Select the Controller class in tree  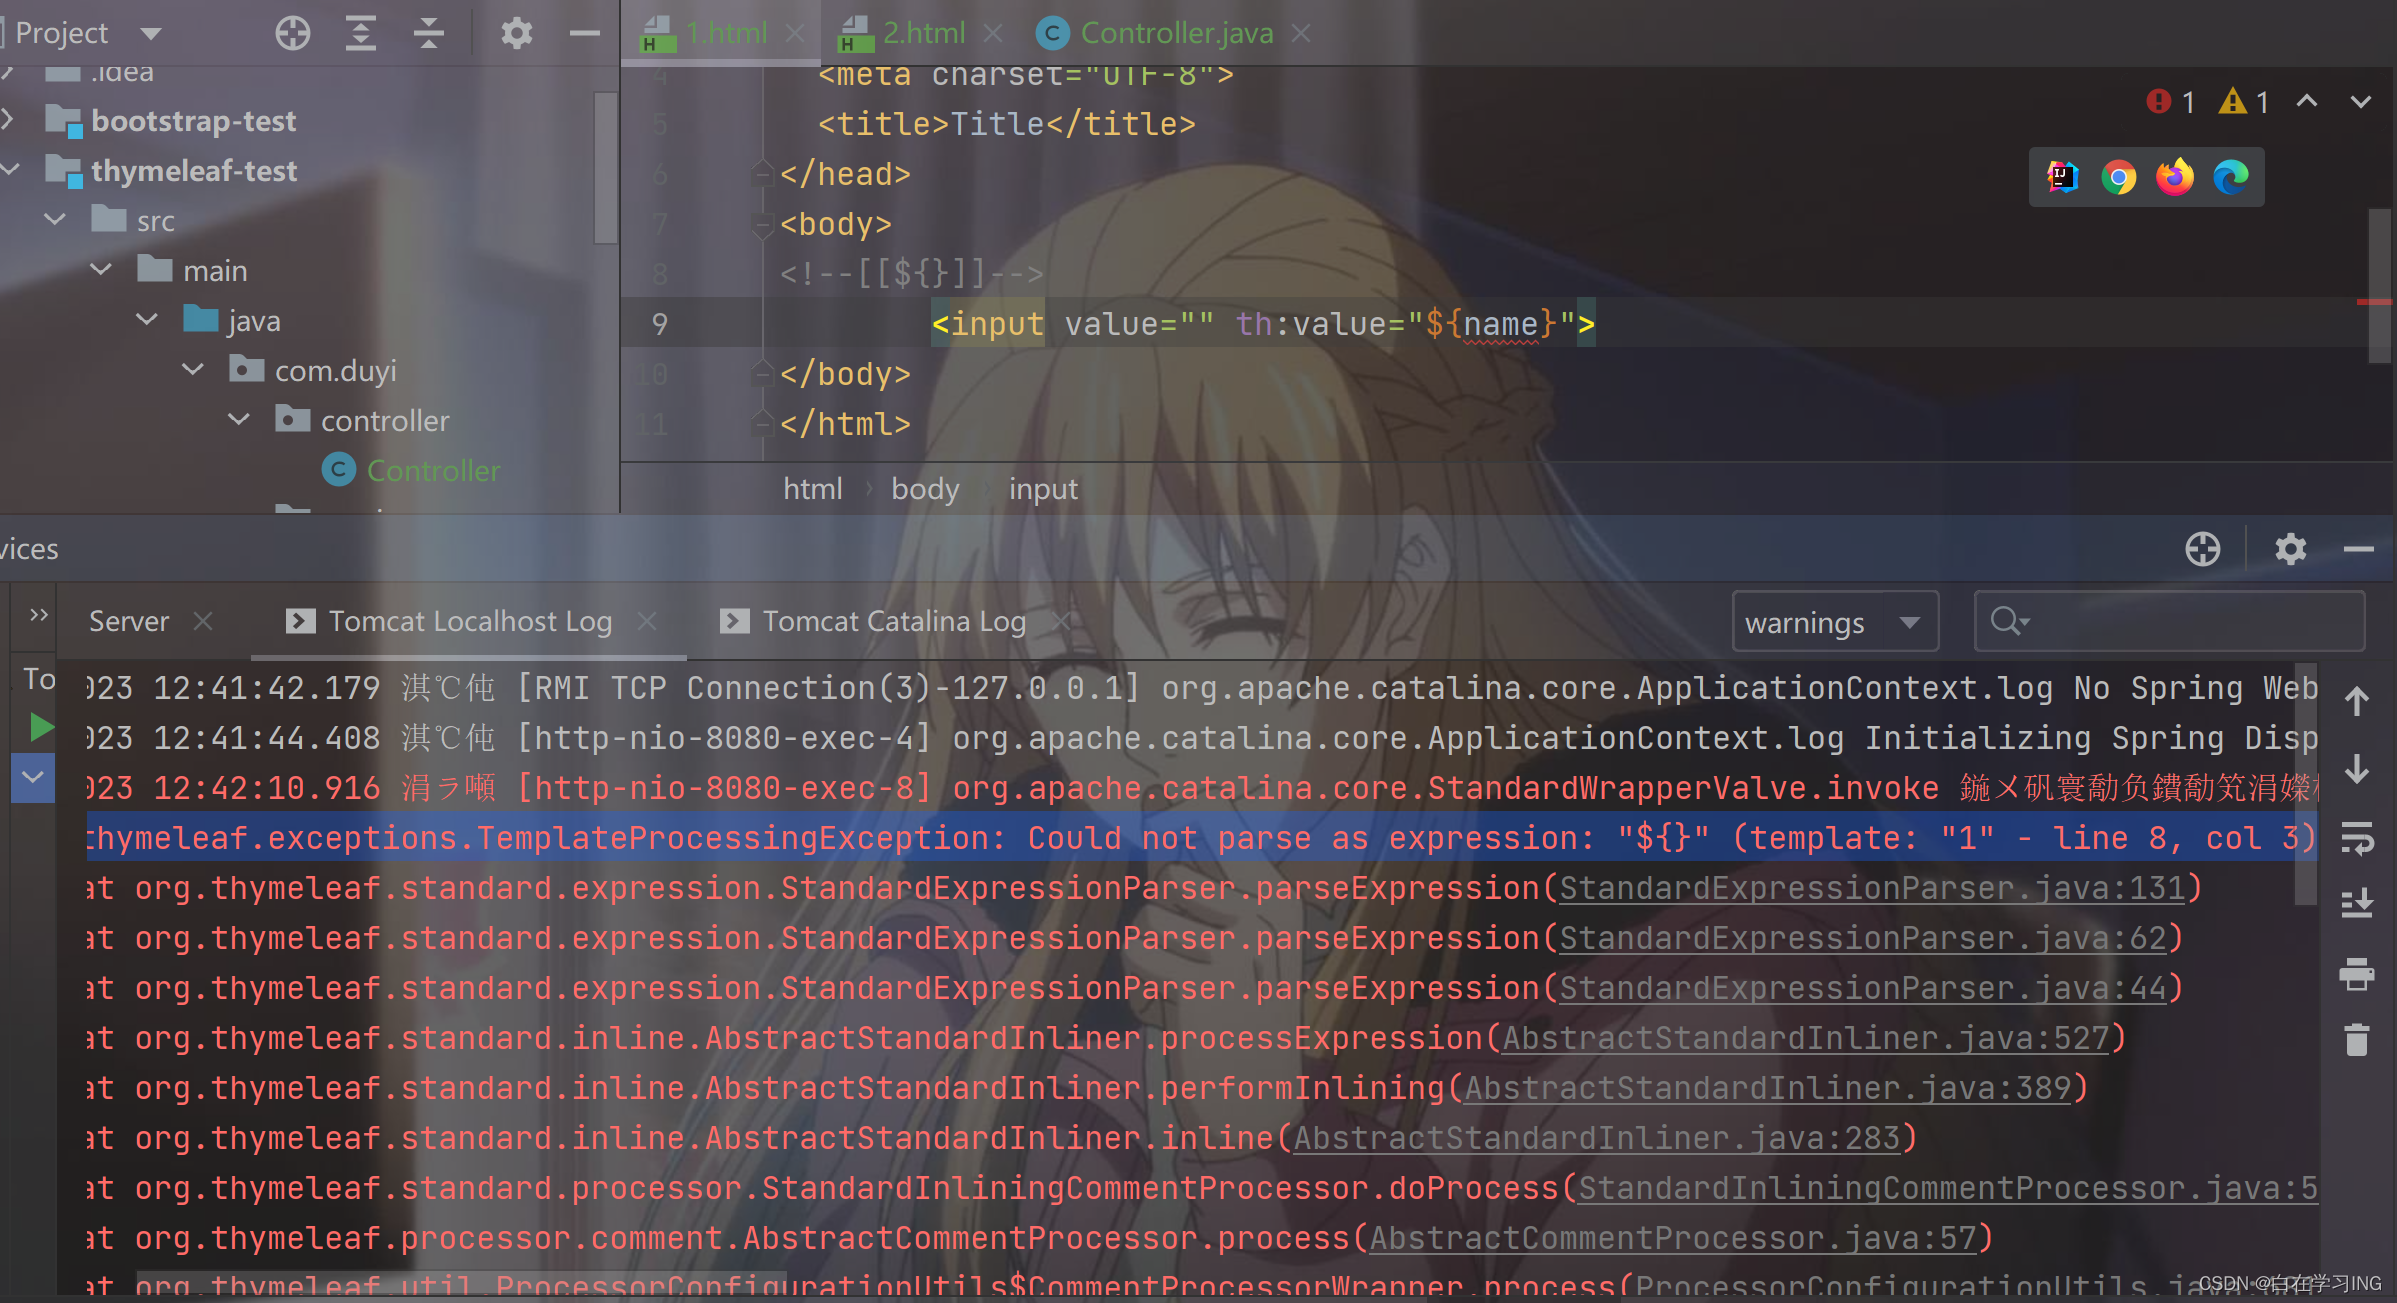432,470
